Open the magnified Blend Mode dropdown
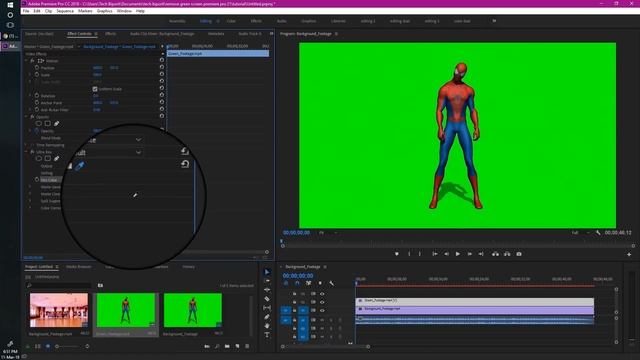Viewport: 640px width, 360px height. 138,140
